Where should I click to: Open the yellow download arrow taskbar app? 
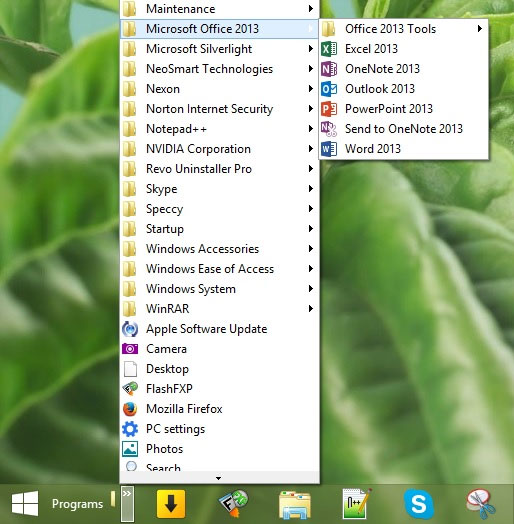tap(171, 504)
